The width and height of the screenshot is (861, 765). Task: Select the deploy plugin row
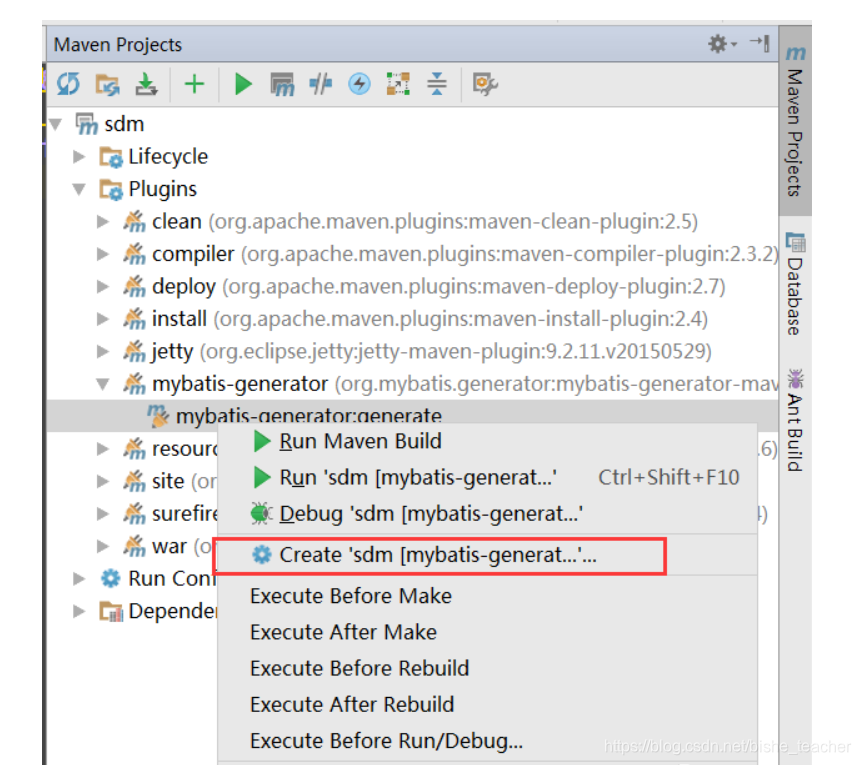[412, 286]
